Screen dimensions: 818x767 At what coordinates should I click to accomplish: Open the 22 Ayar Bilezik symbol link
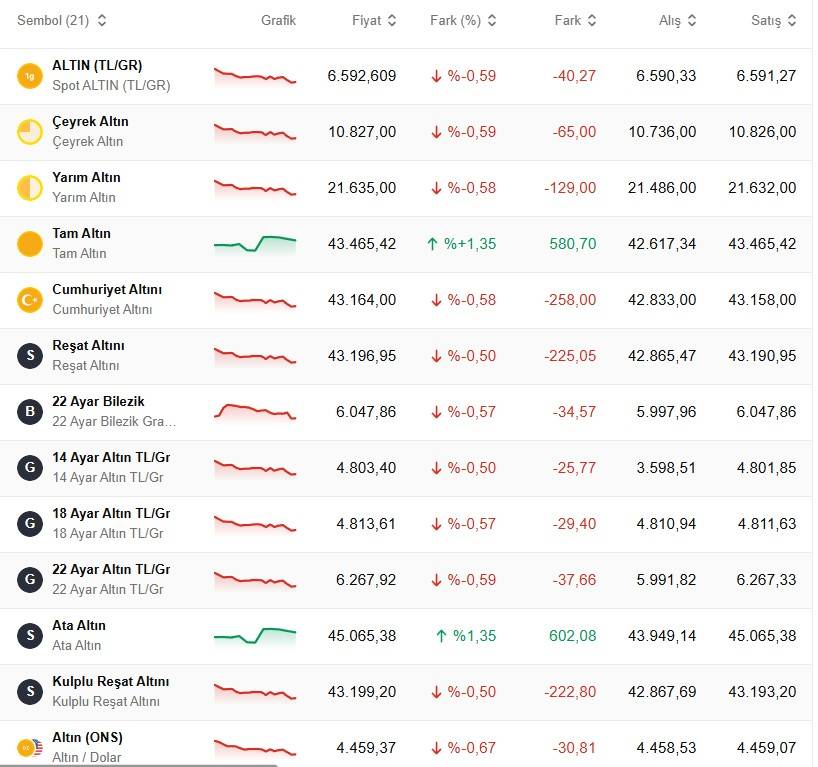[98, 401]
